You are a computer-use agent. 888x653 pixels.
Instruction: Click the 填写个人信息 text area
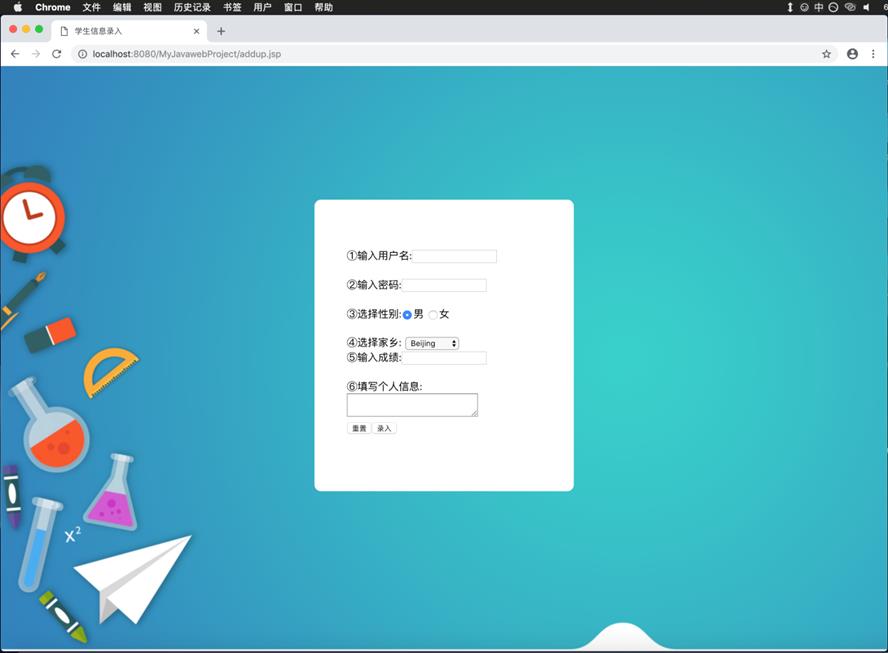pos(411,404)
